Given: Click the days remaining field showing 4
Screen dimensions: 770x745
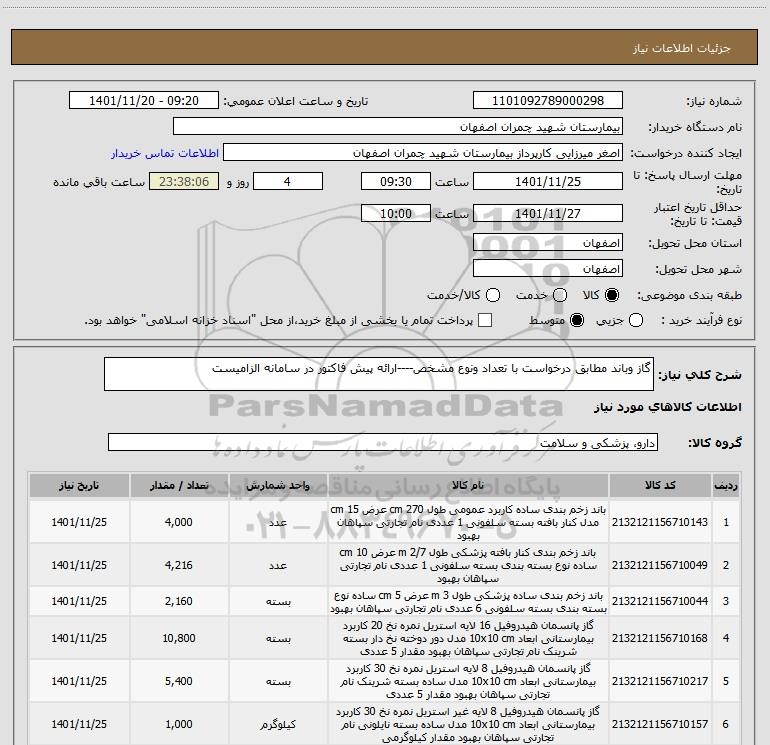Looking at the screenshot, I should pos(288,181).
